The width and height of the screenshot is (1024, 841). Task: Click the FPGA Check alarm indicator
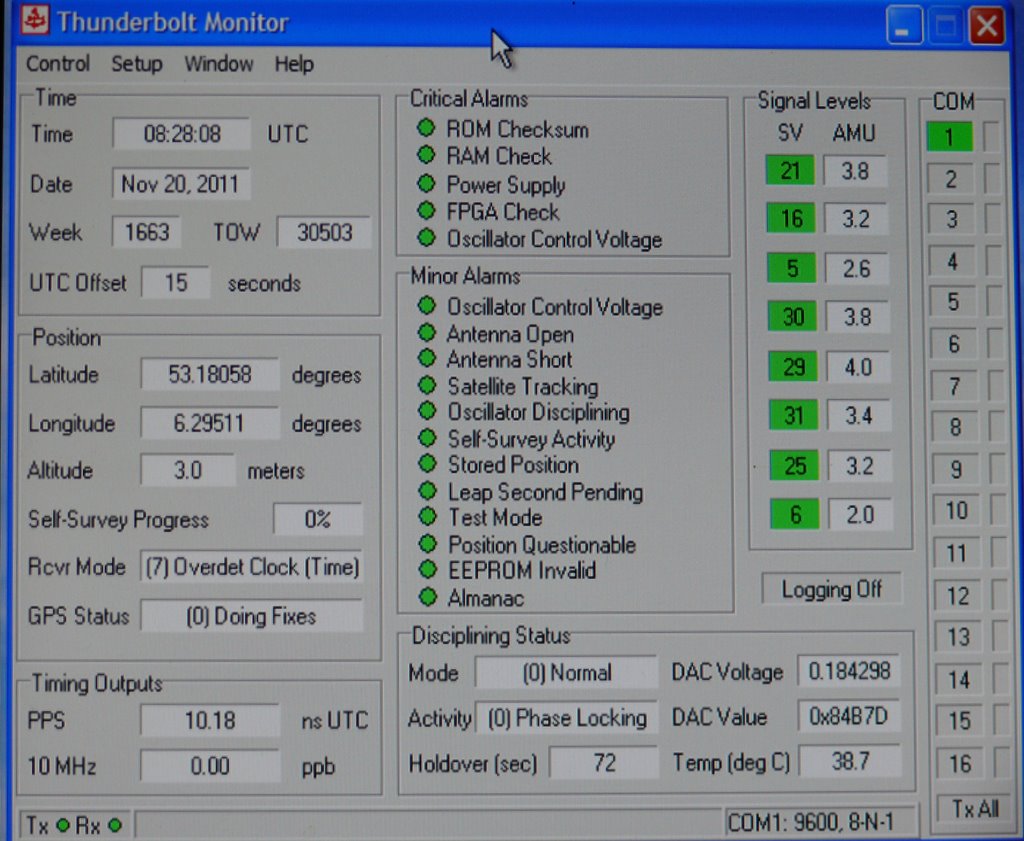tap(426, 210)
